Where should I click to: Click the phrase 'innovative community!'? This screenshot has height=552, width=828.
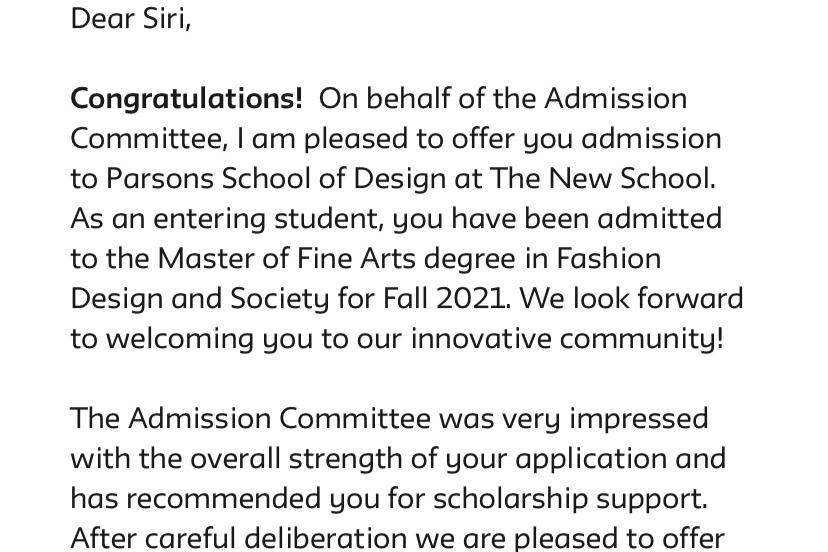[567, 341]
